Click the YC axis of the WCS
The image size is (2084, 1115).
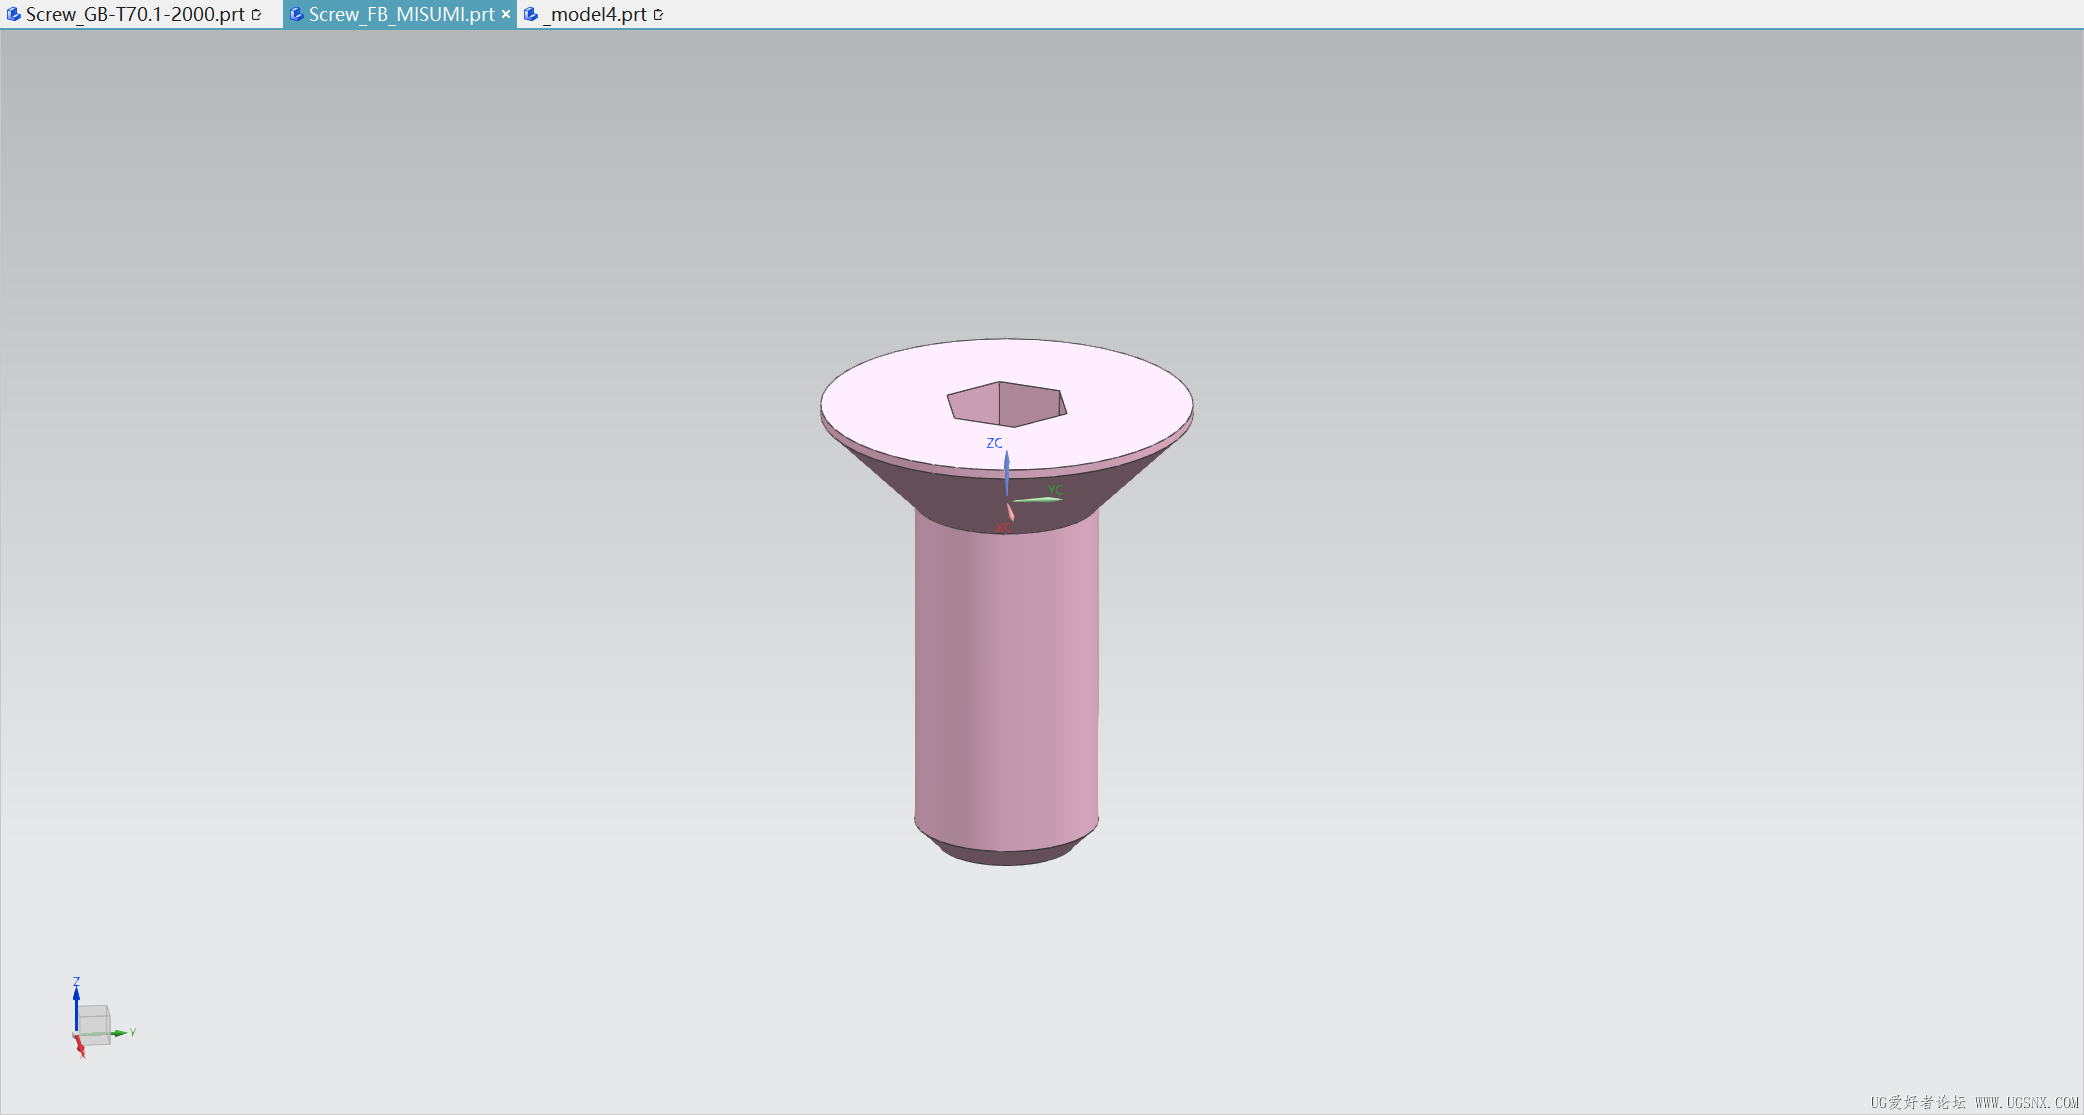1038,499
